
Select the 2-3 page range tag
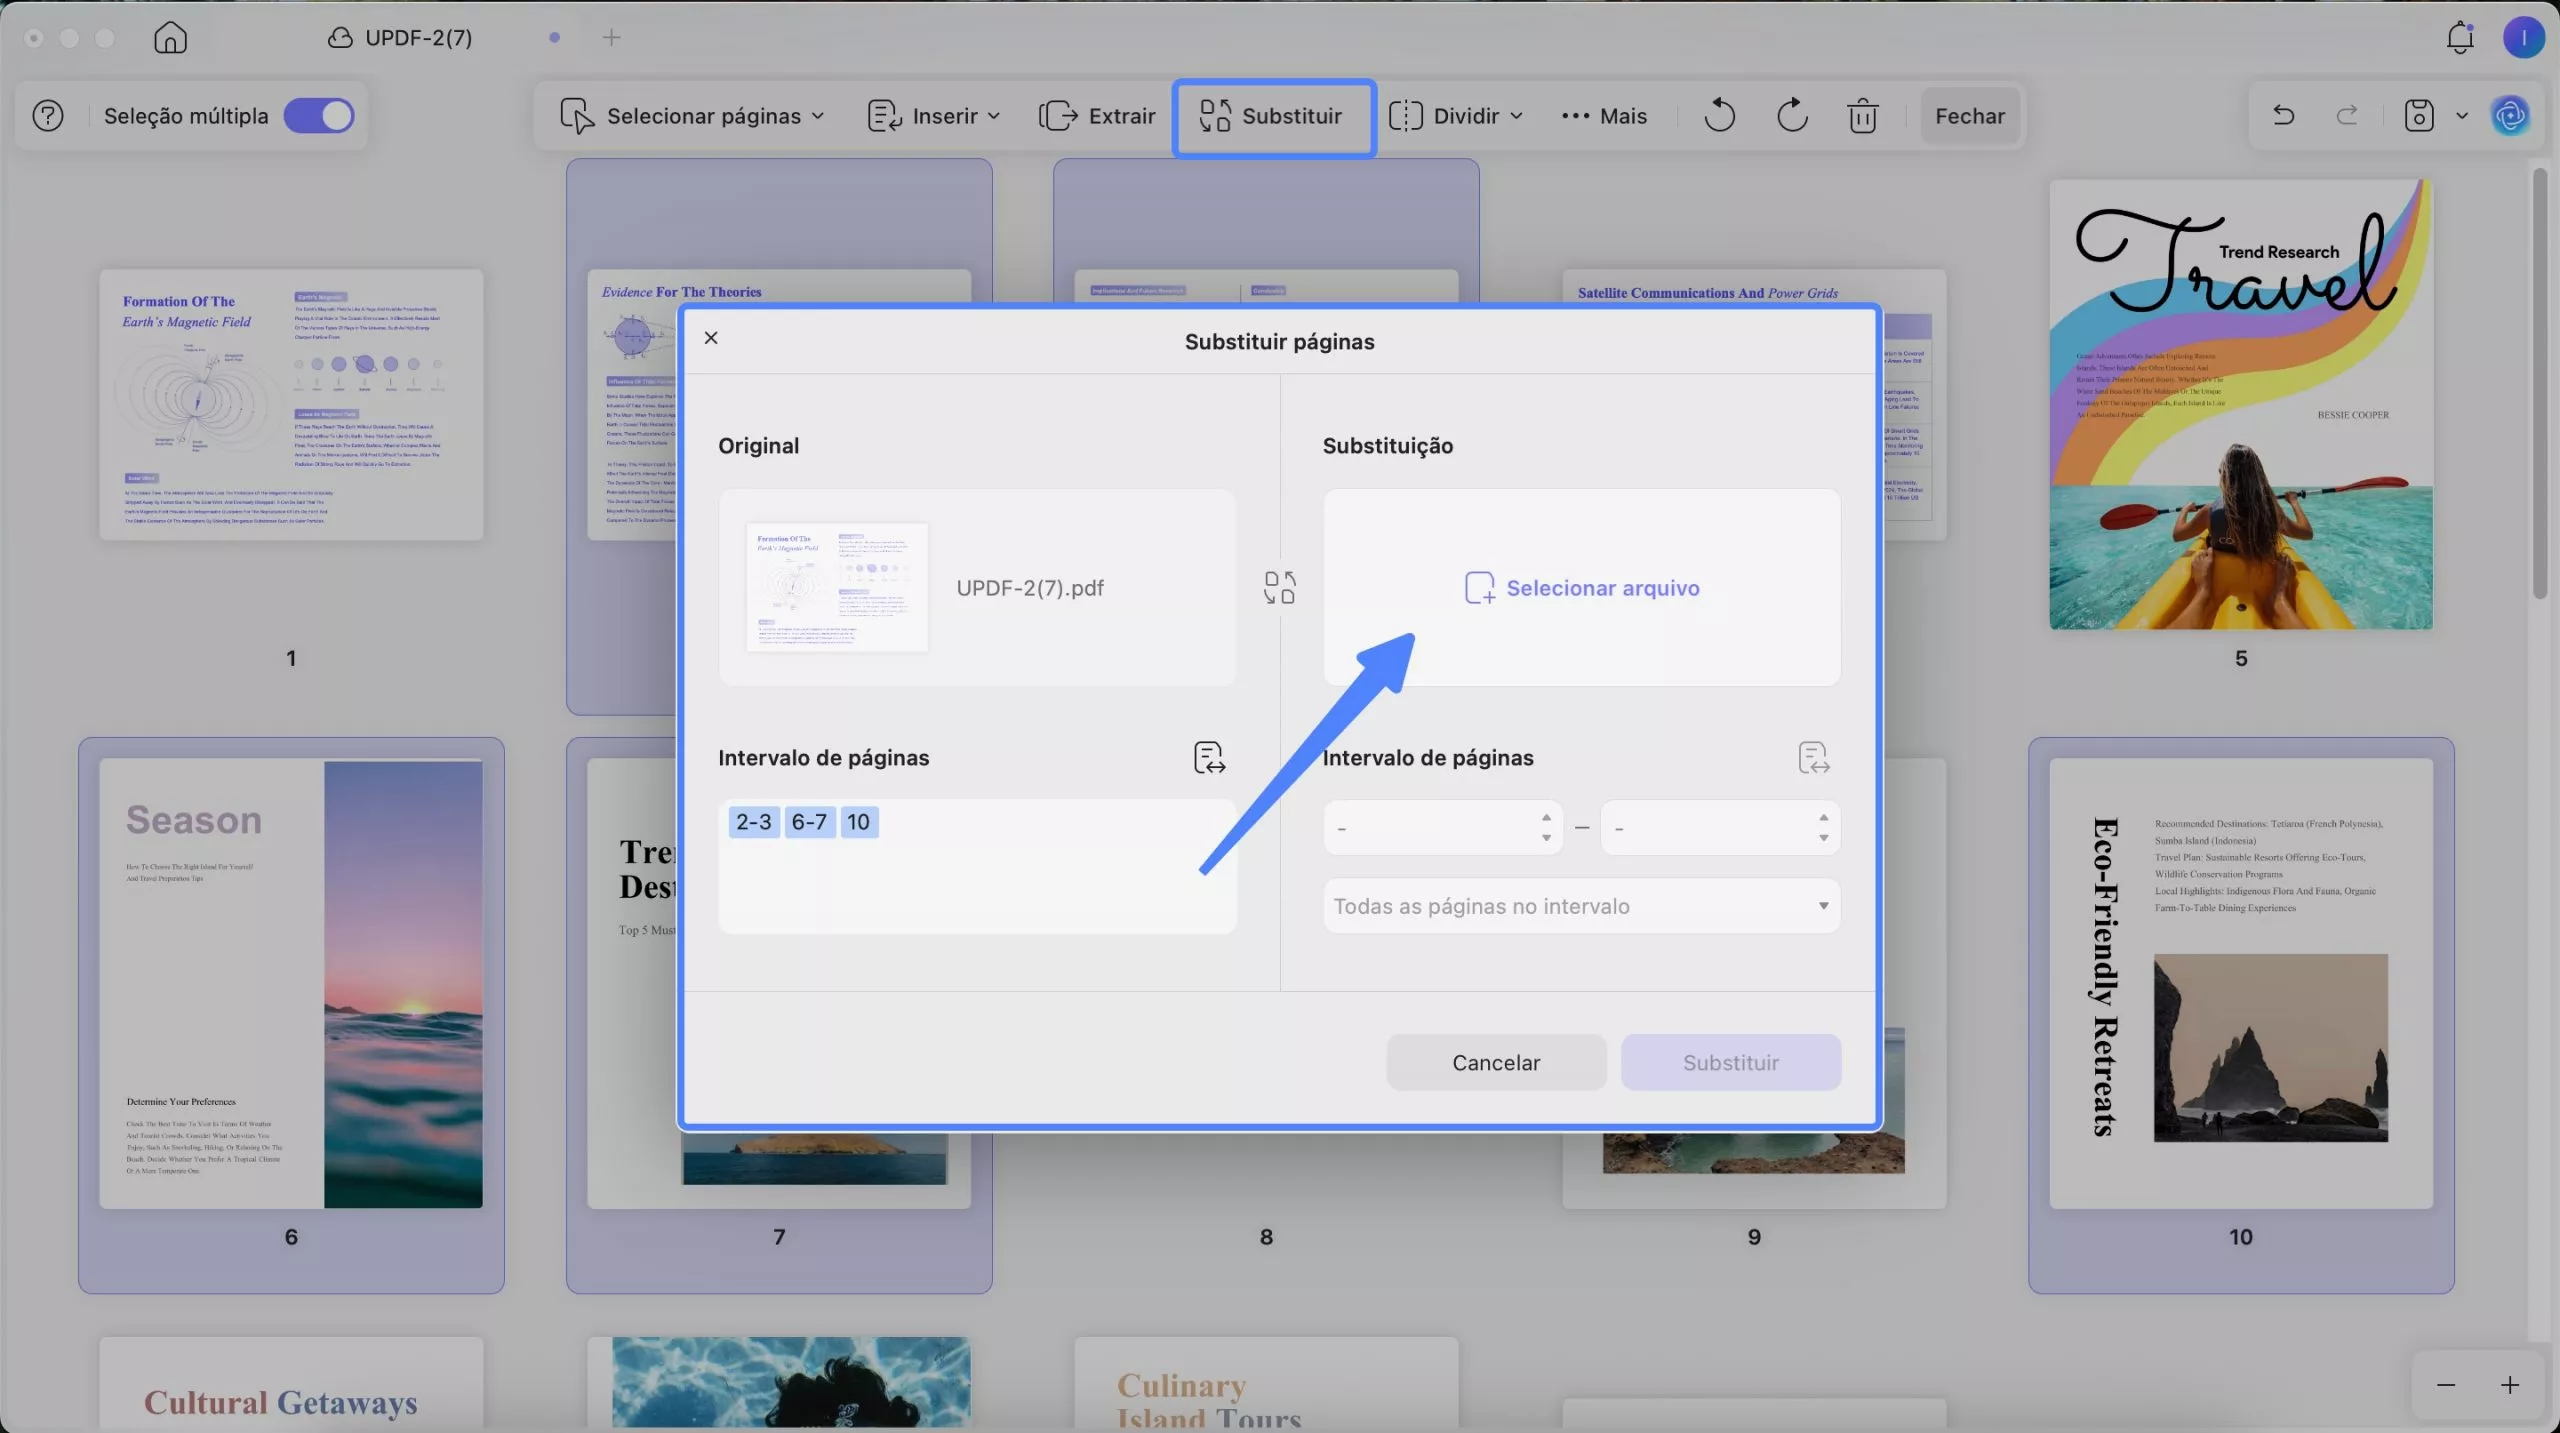tap(754, 822)
